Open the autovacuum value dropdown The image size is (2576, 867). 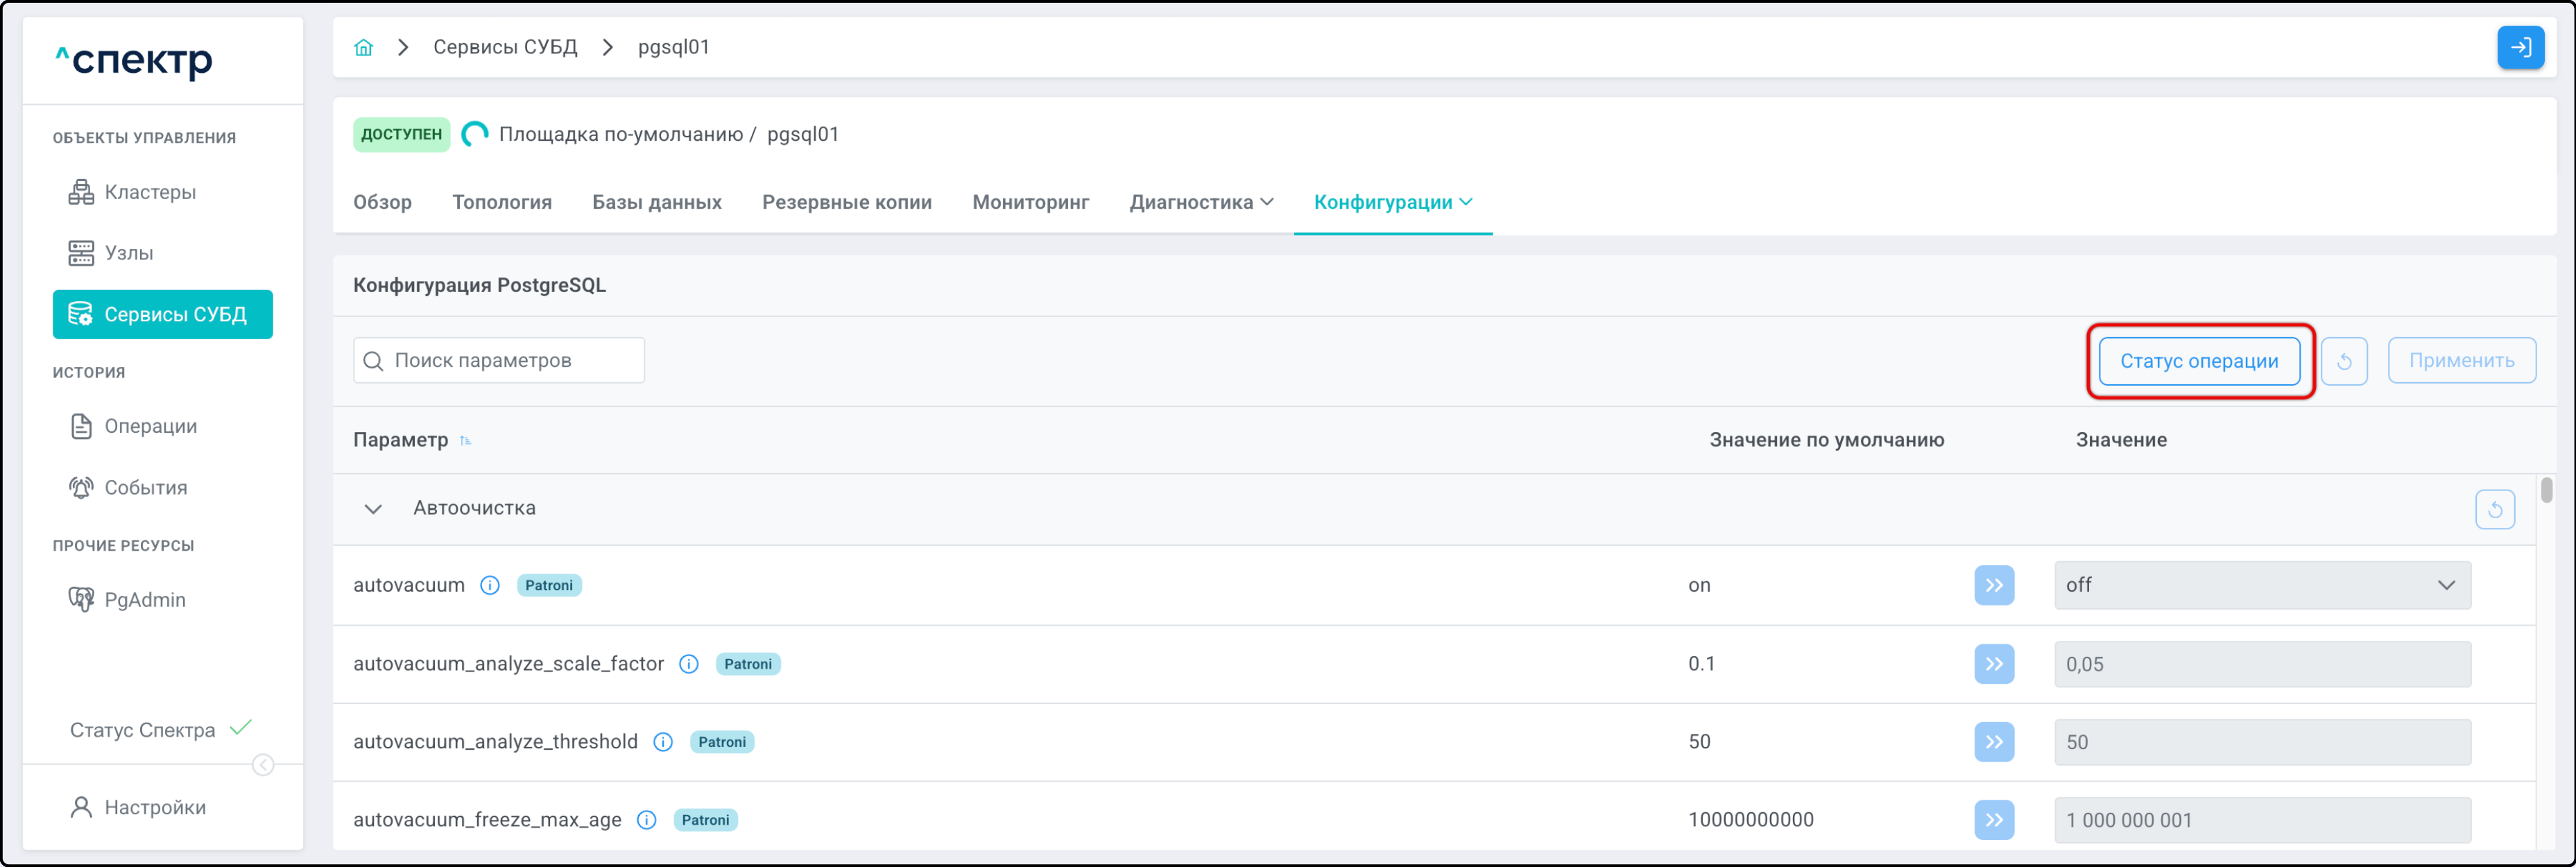point(2261,585)
